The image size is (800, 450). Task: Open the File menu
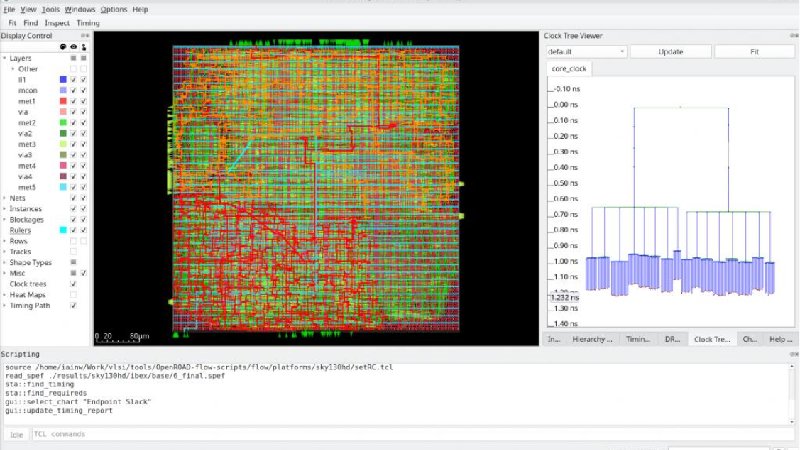(9, 9)
